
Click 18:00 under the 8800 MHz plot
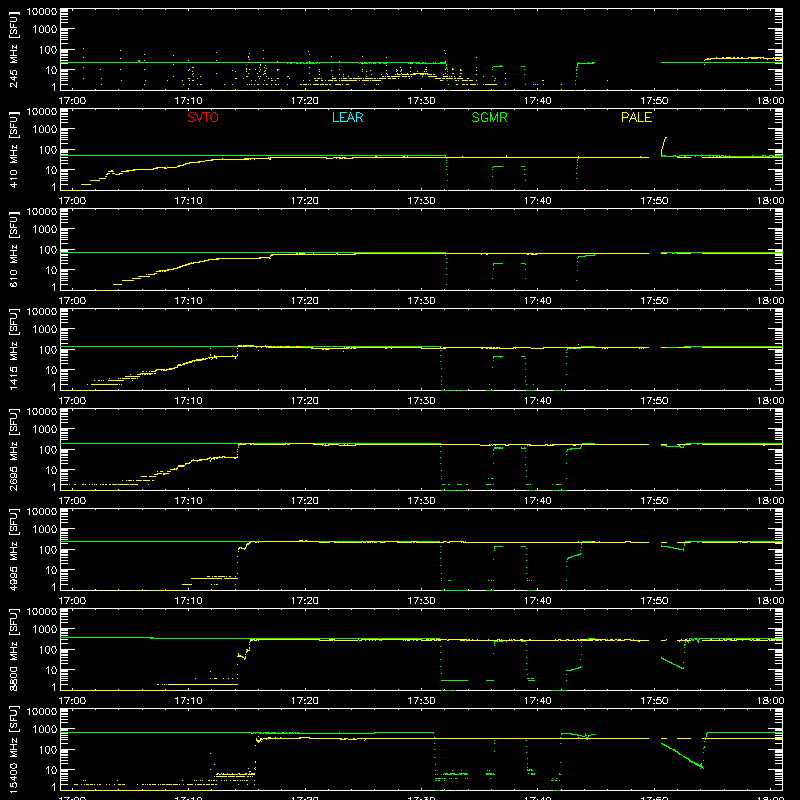[770, 701]
